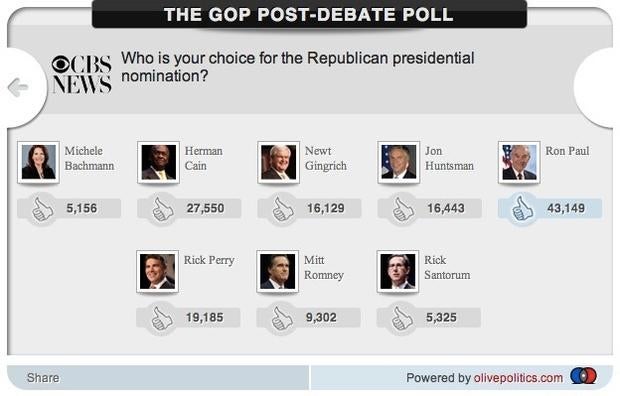Click the Newt Gingrich name label

tap(326, 158)
